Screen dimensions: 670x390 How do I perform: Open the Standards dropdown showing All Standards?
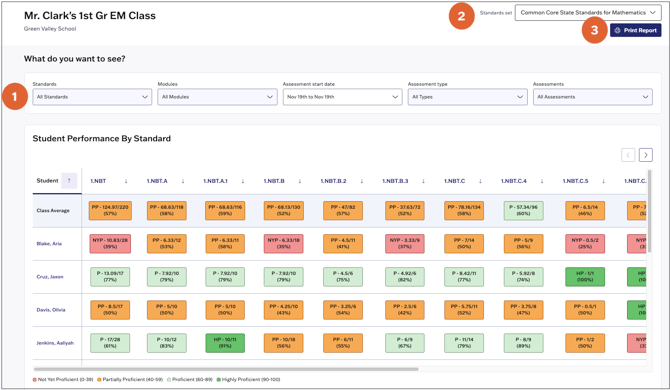92,97
